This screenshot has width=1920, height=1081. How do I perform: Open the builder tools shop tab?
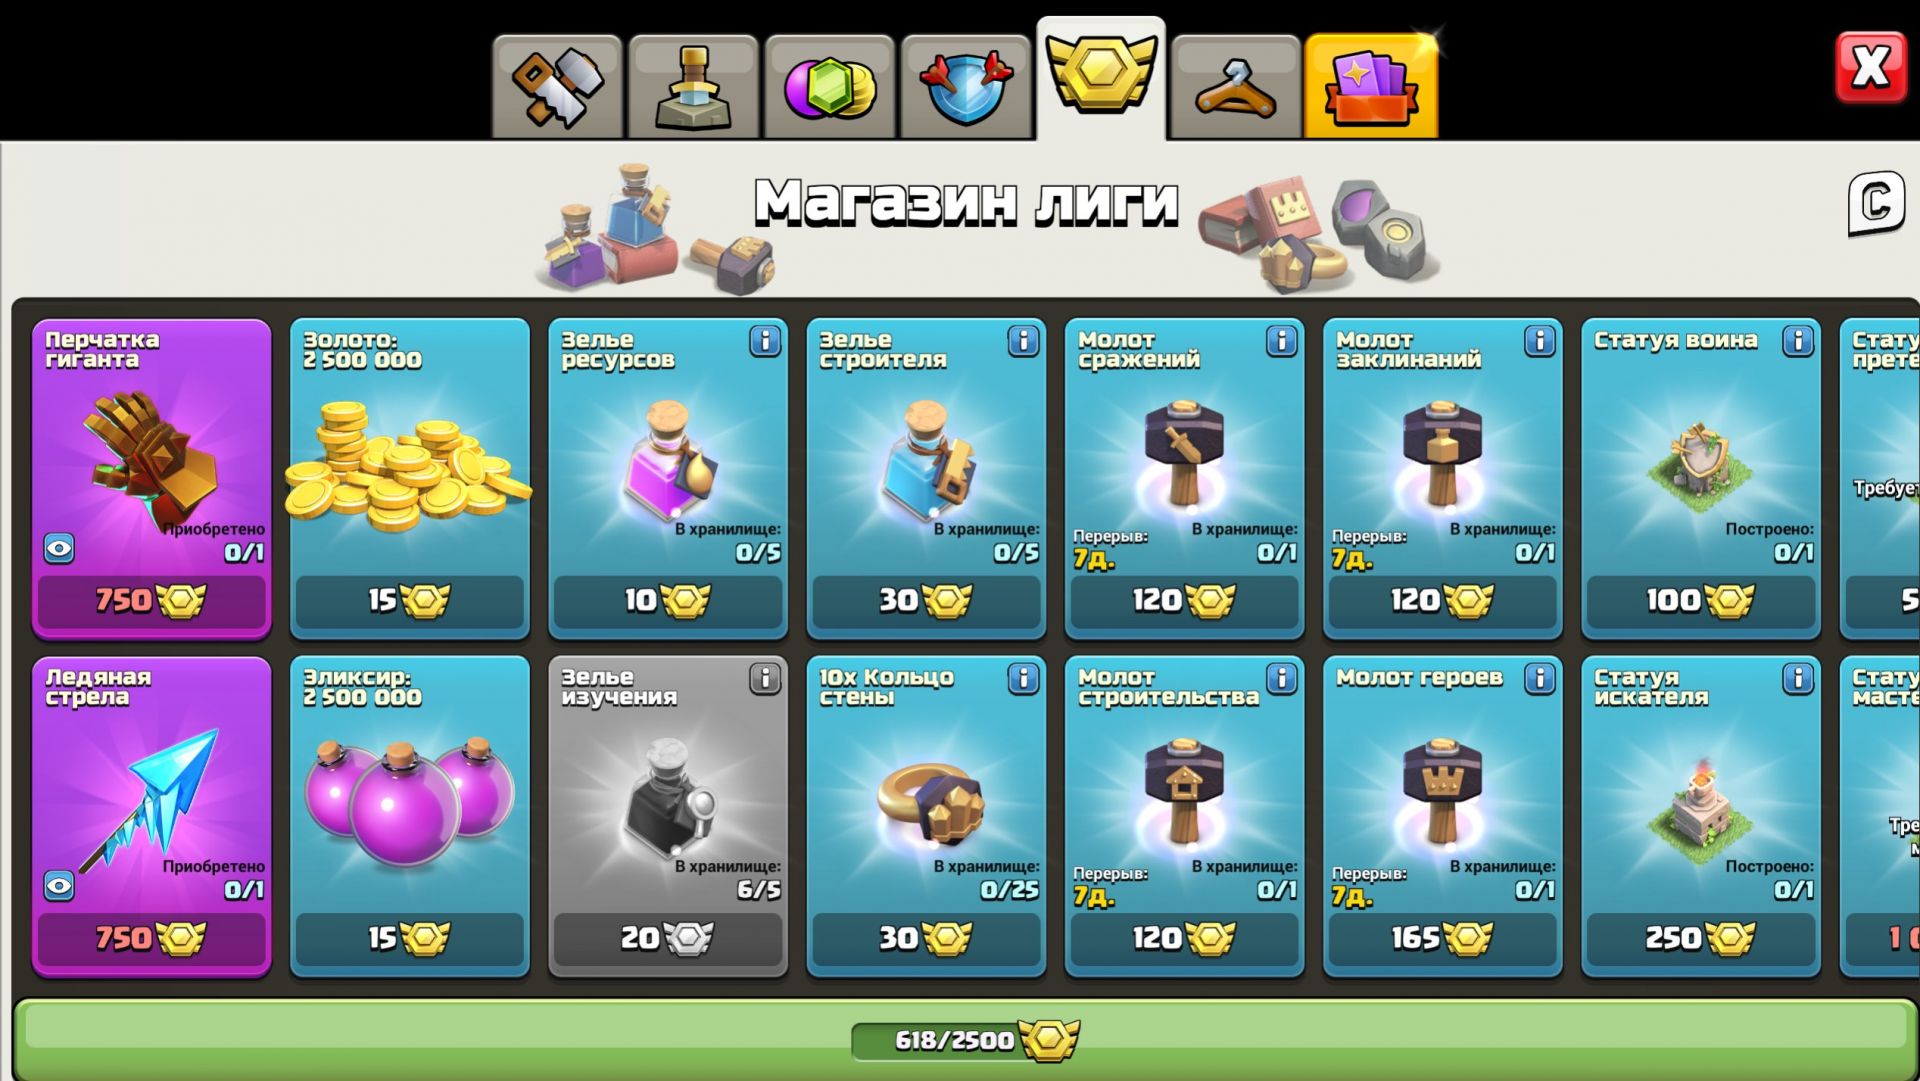[x=557, y=87]
